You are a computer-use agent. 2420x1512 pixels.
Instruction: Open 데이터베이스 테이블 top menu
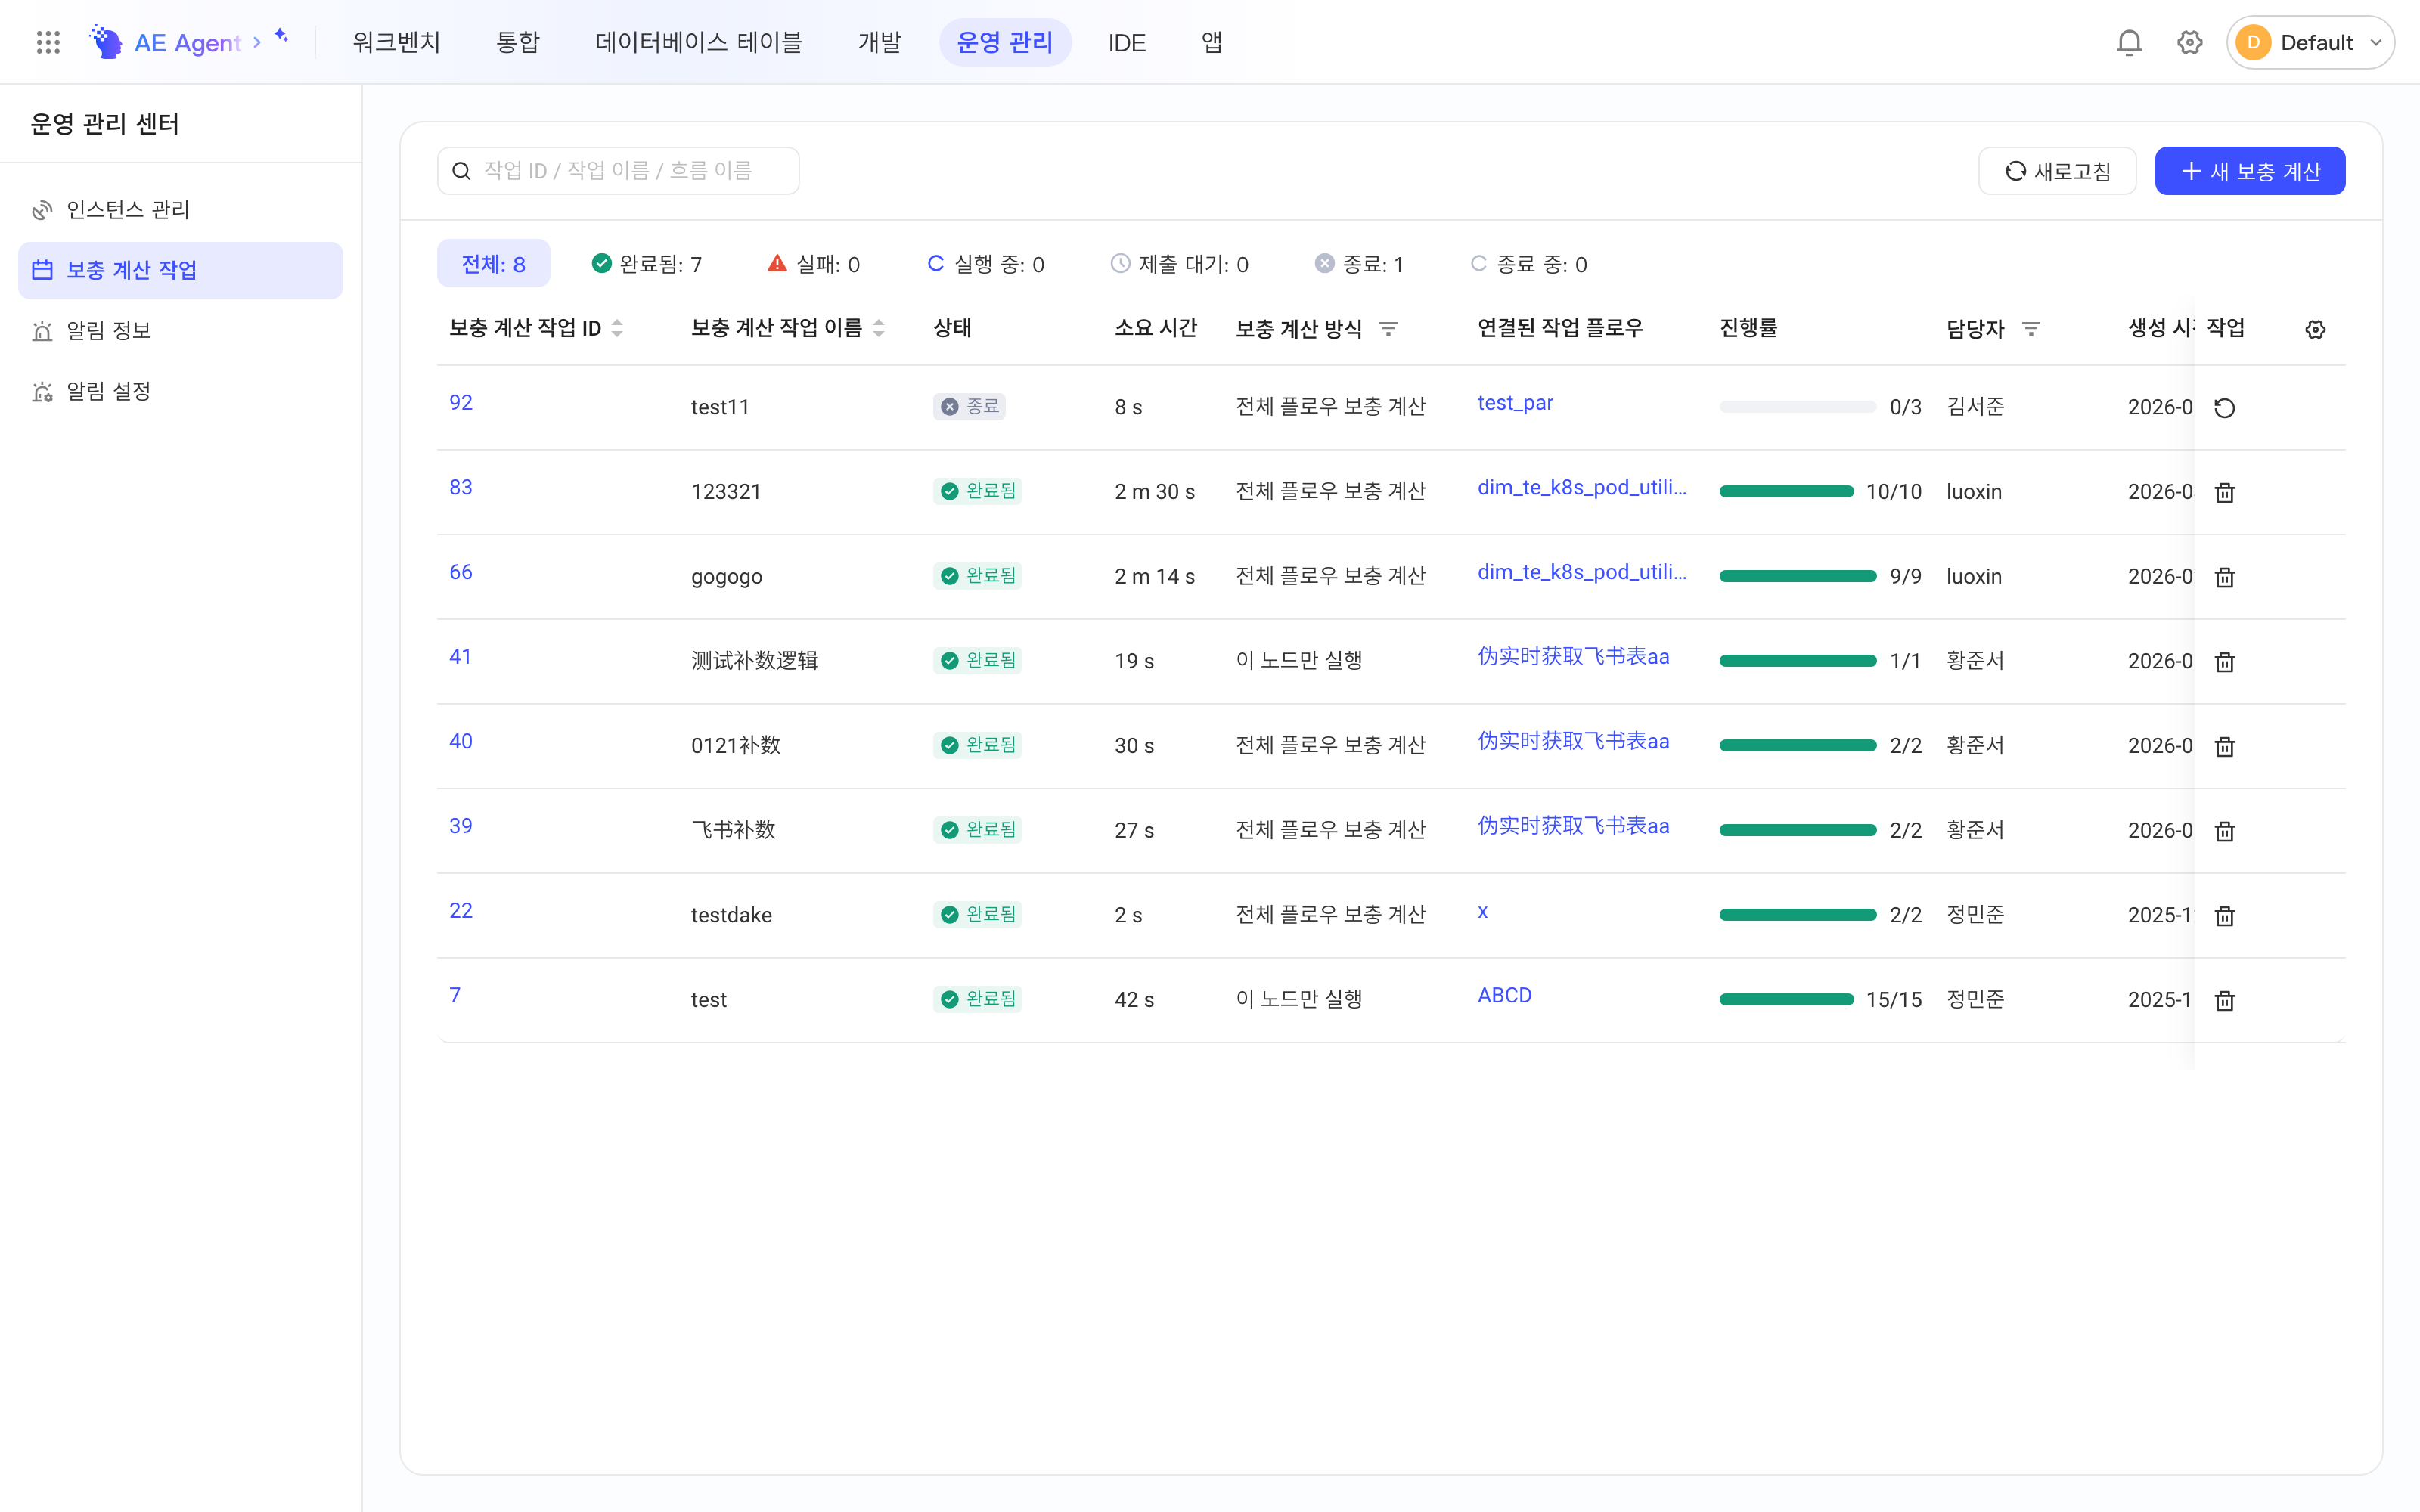pos(698,42)
